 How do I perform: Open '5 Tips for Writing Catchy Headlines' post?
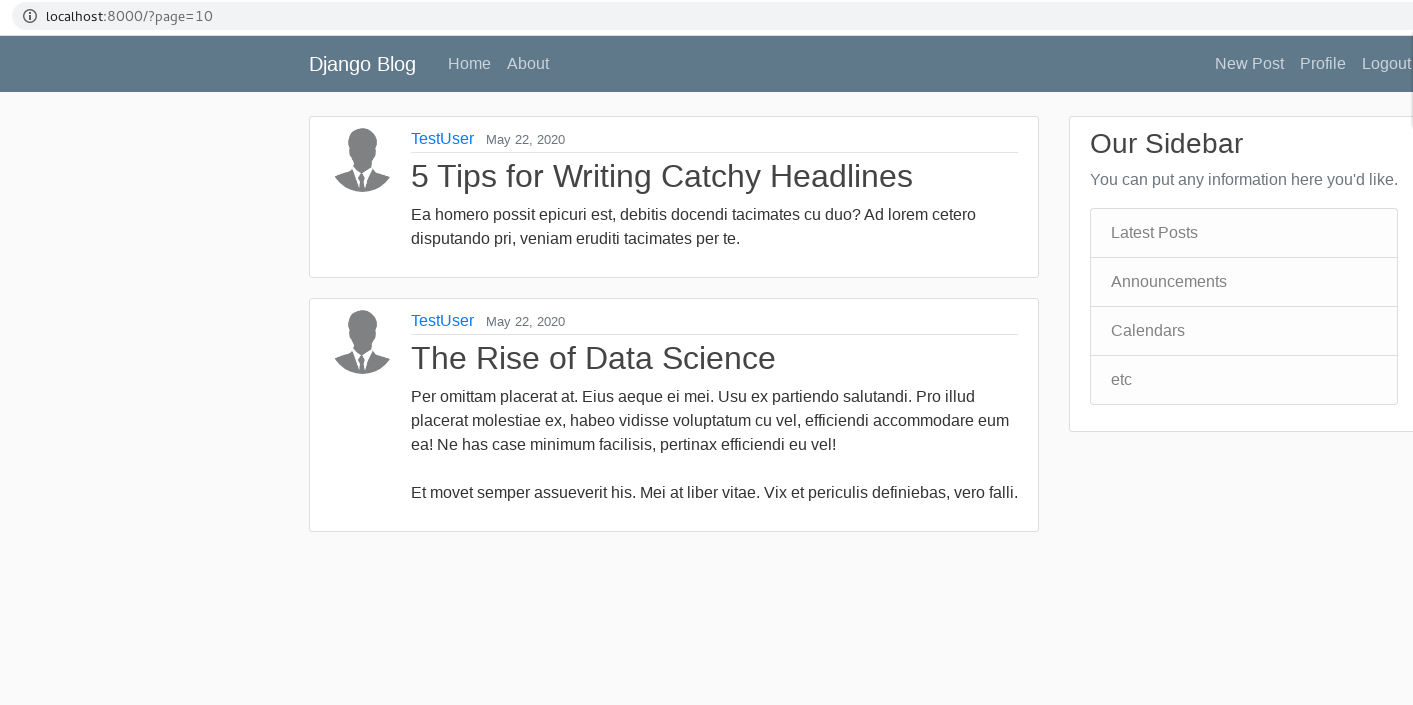pos(661,177)
